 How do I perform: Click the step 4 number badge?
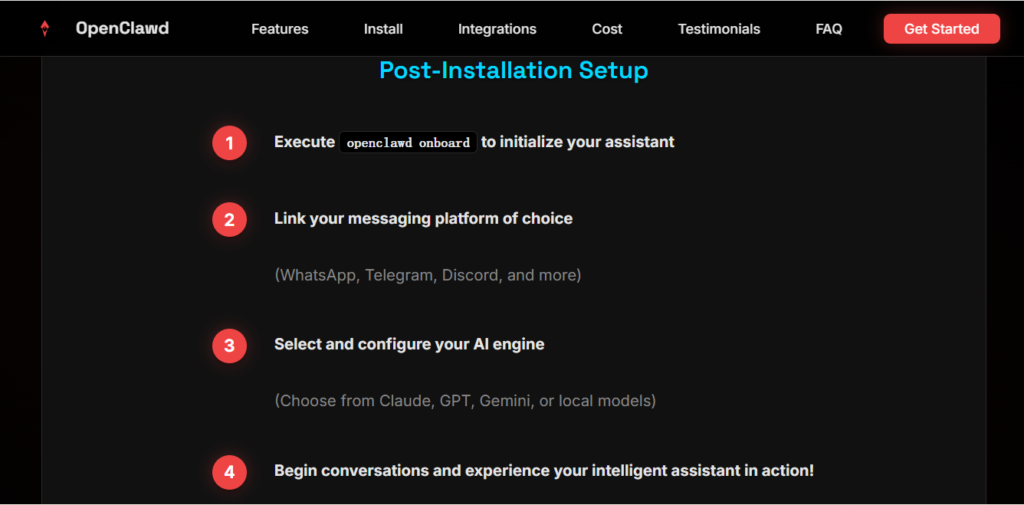(x=229, y=471)
